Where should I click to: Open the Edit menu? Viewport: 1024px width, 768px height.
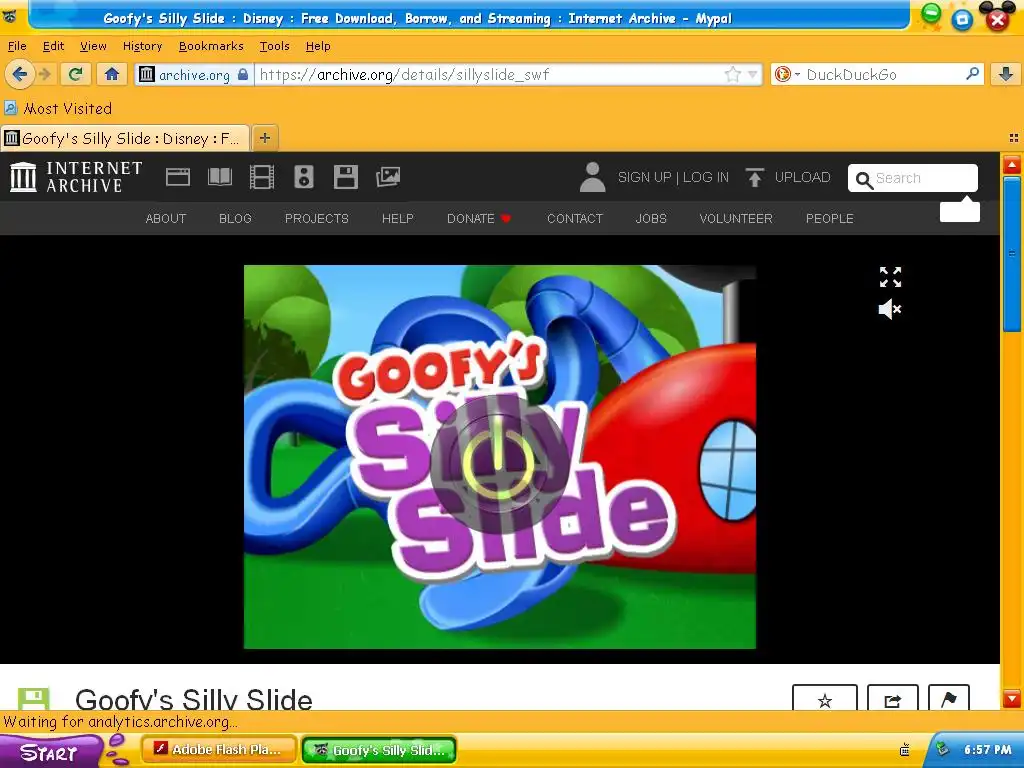pos(53,46)
